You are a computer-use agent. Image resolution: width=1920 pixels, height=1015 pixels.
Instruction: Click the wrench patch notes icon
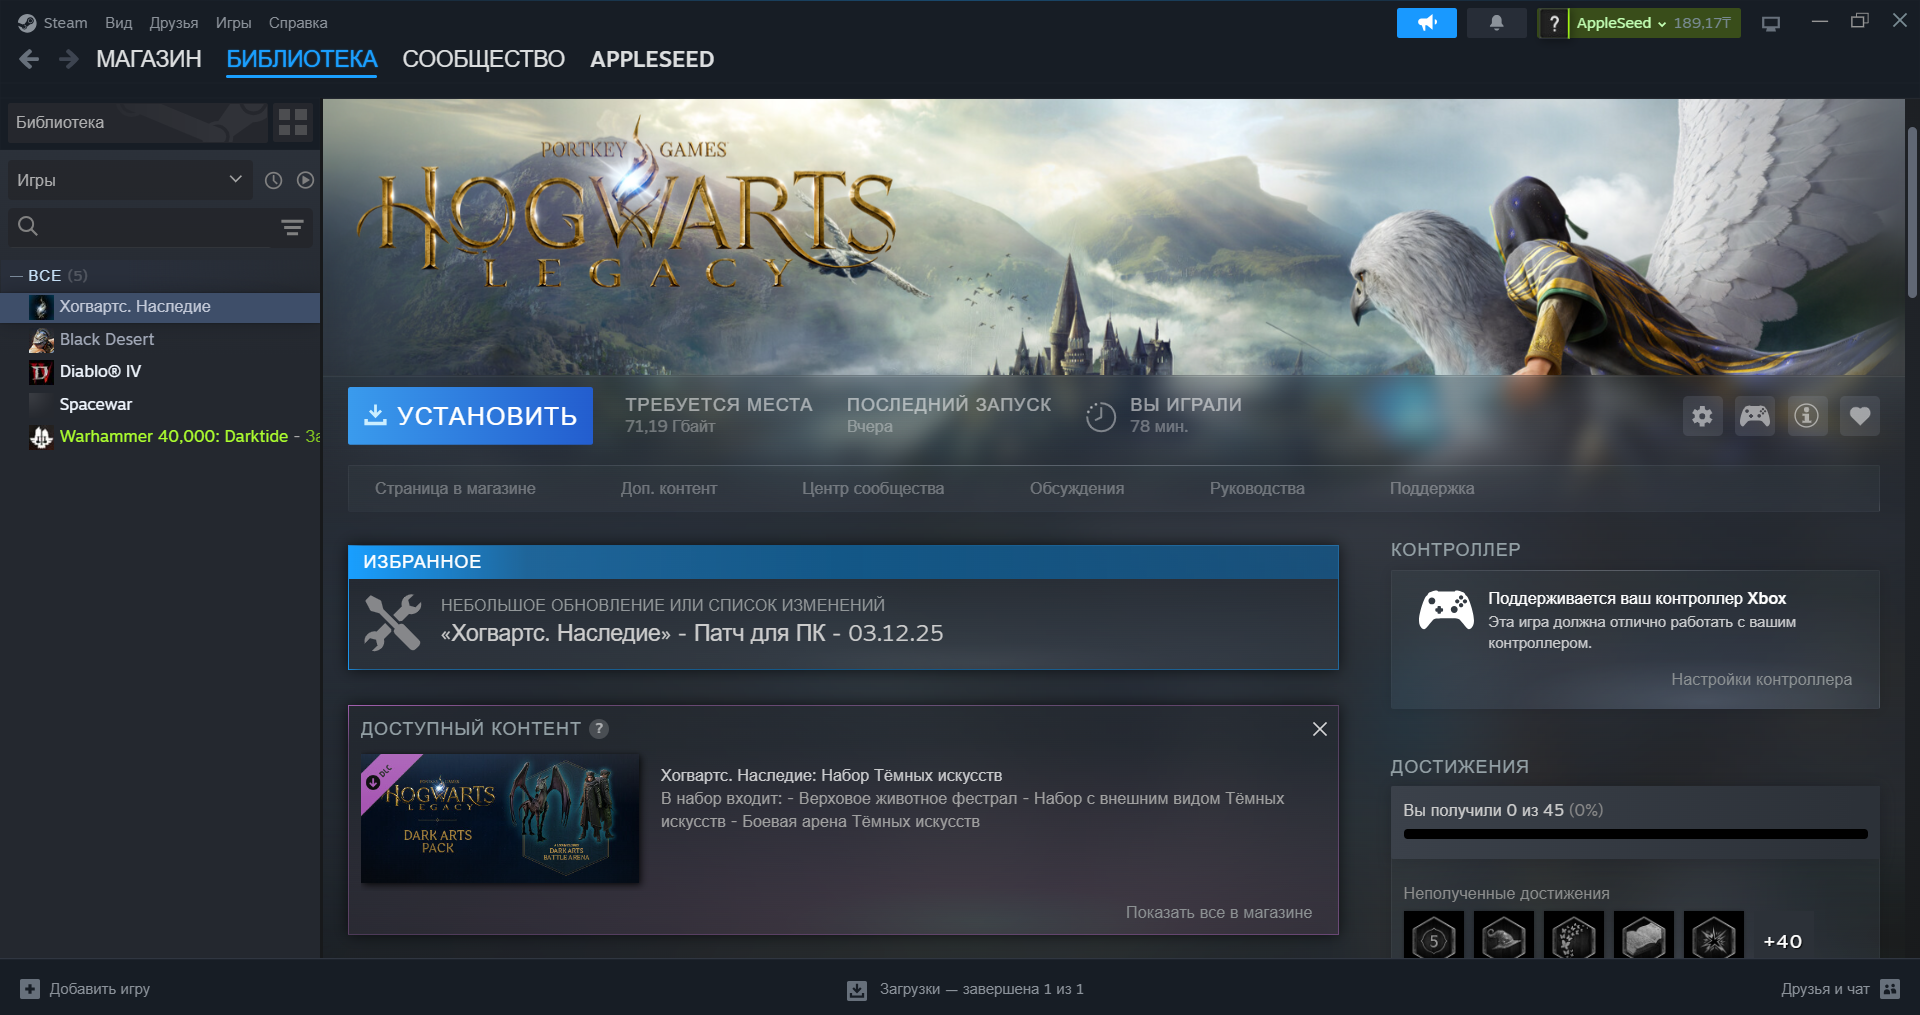[393, 622]
